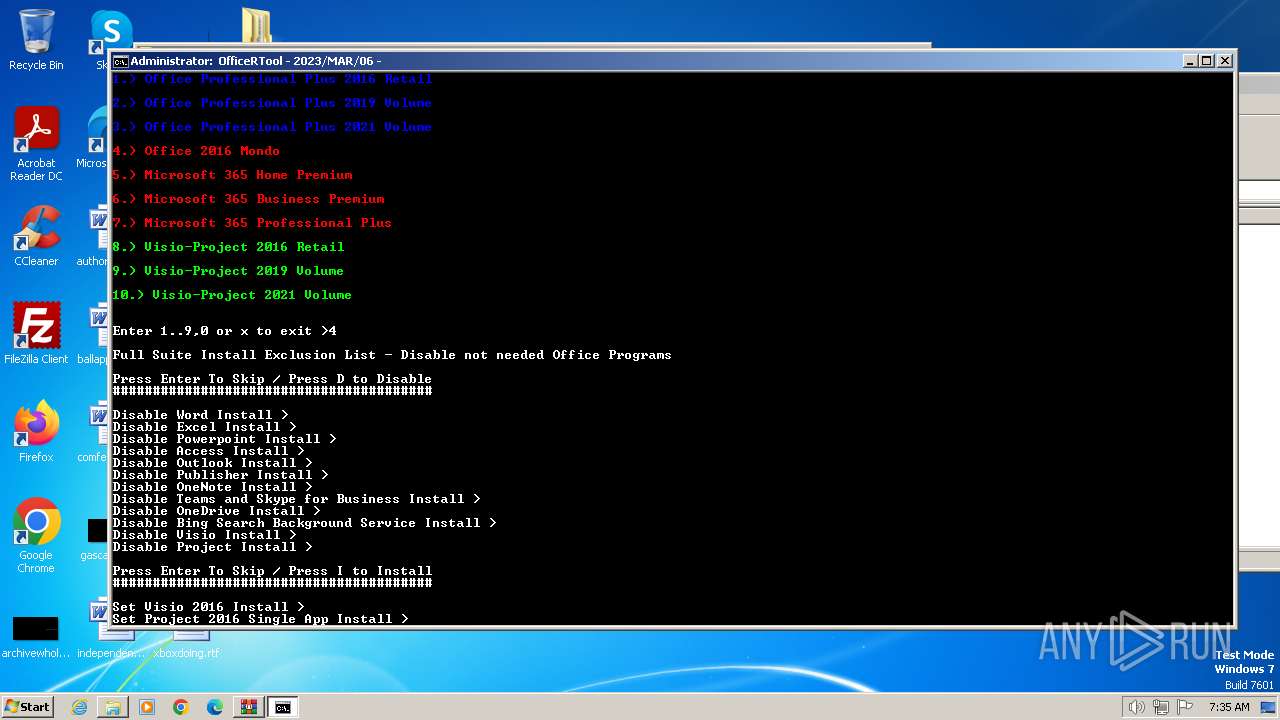The width and height of the screenshot is (1280, 720).
Task: Open File Explorer from the taskbar
Action: tap(113, 707)
